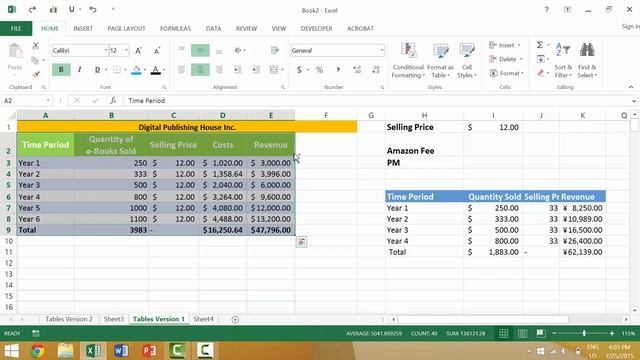Screen dimensions: 640x360
Task: Open the General number format dropdown
Action: pos(382,50)
